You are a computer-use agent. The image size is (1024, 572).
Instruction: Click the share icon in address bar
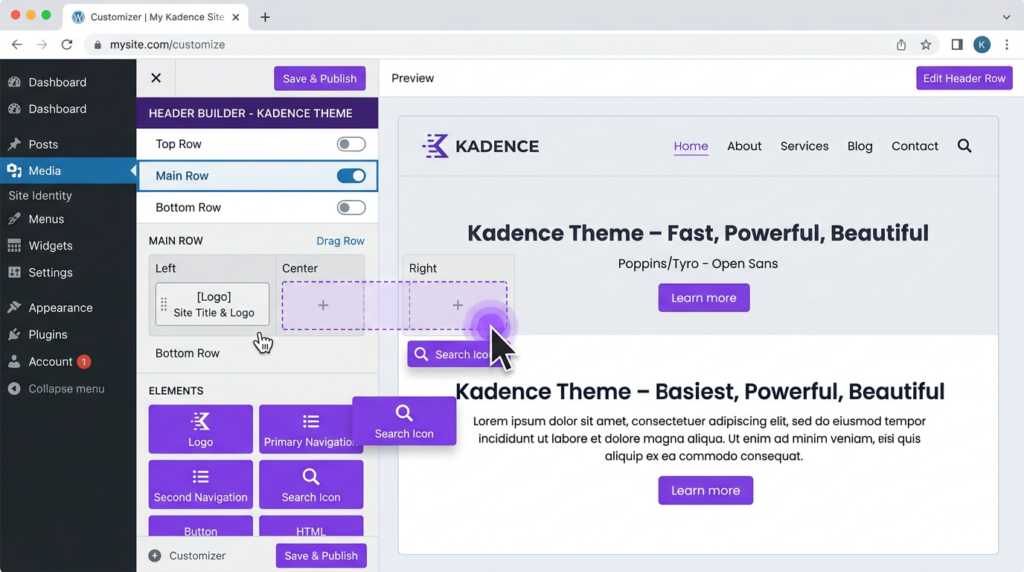pos(901,44)
